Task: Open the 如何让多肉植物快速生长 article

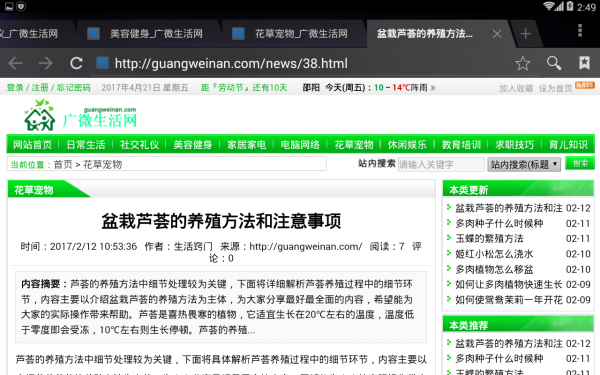Action: coord(509,284)
